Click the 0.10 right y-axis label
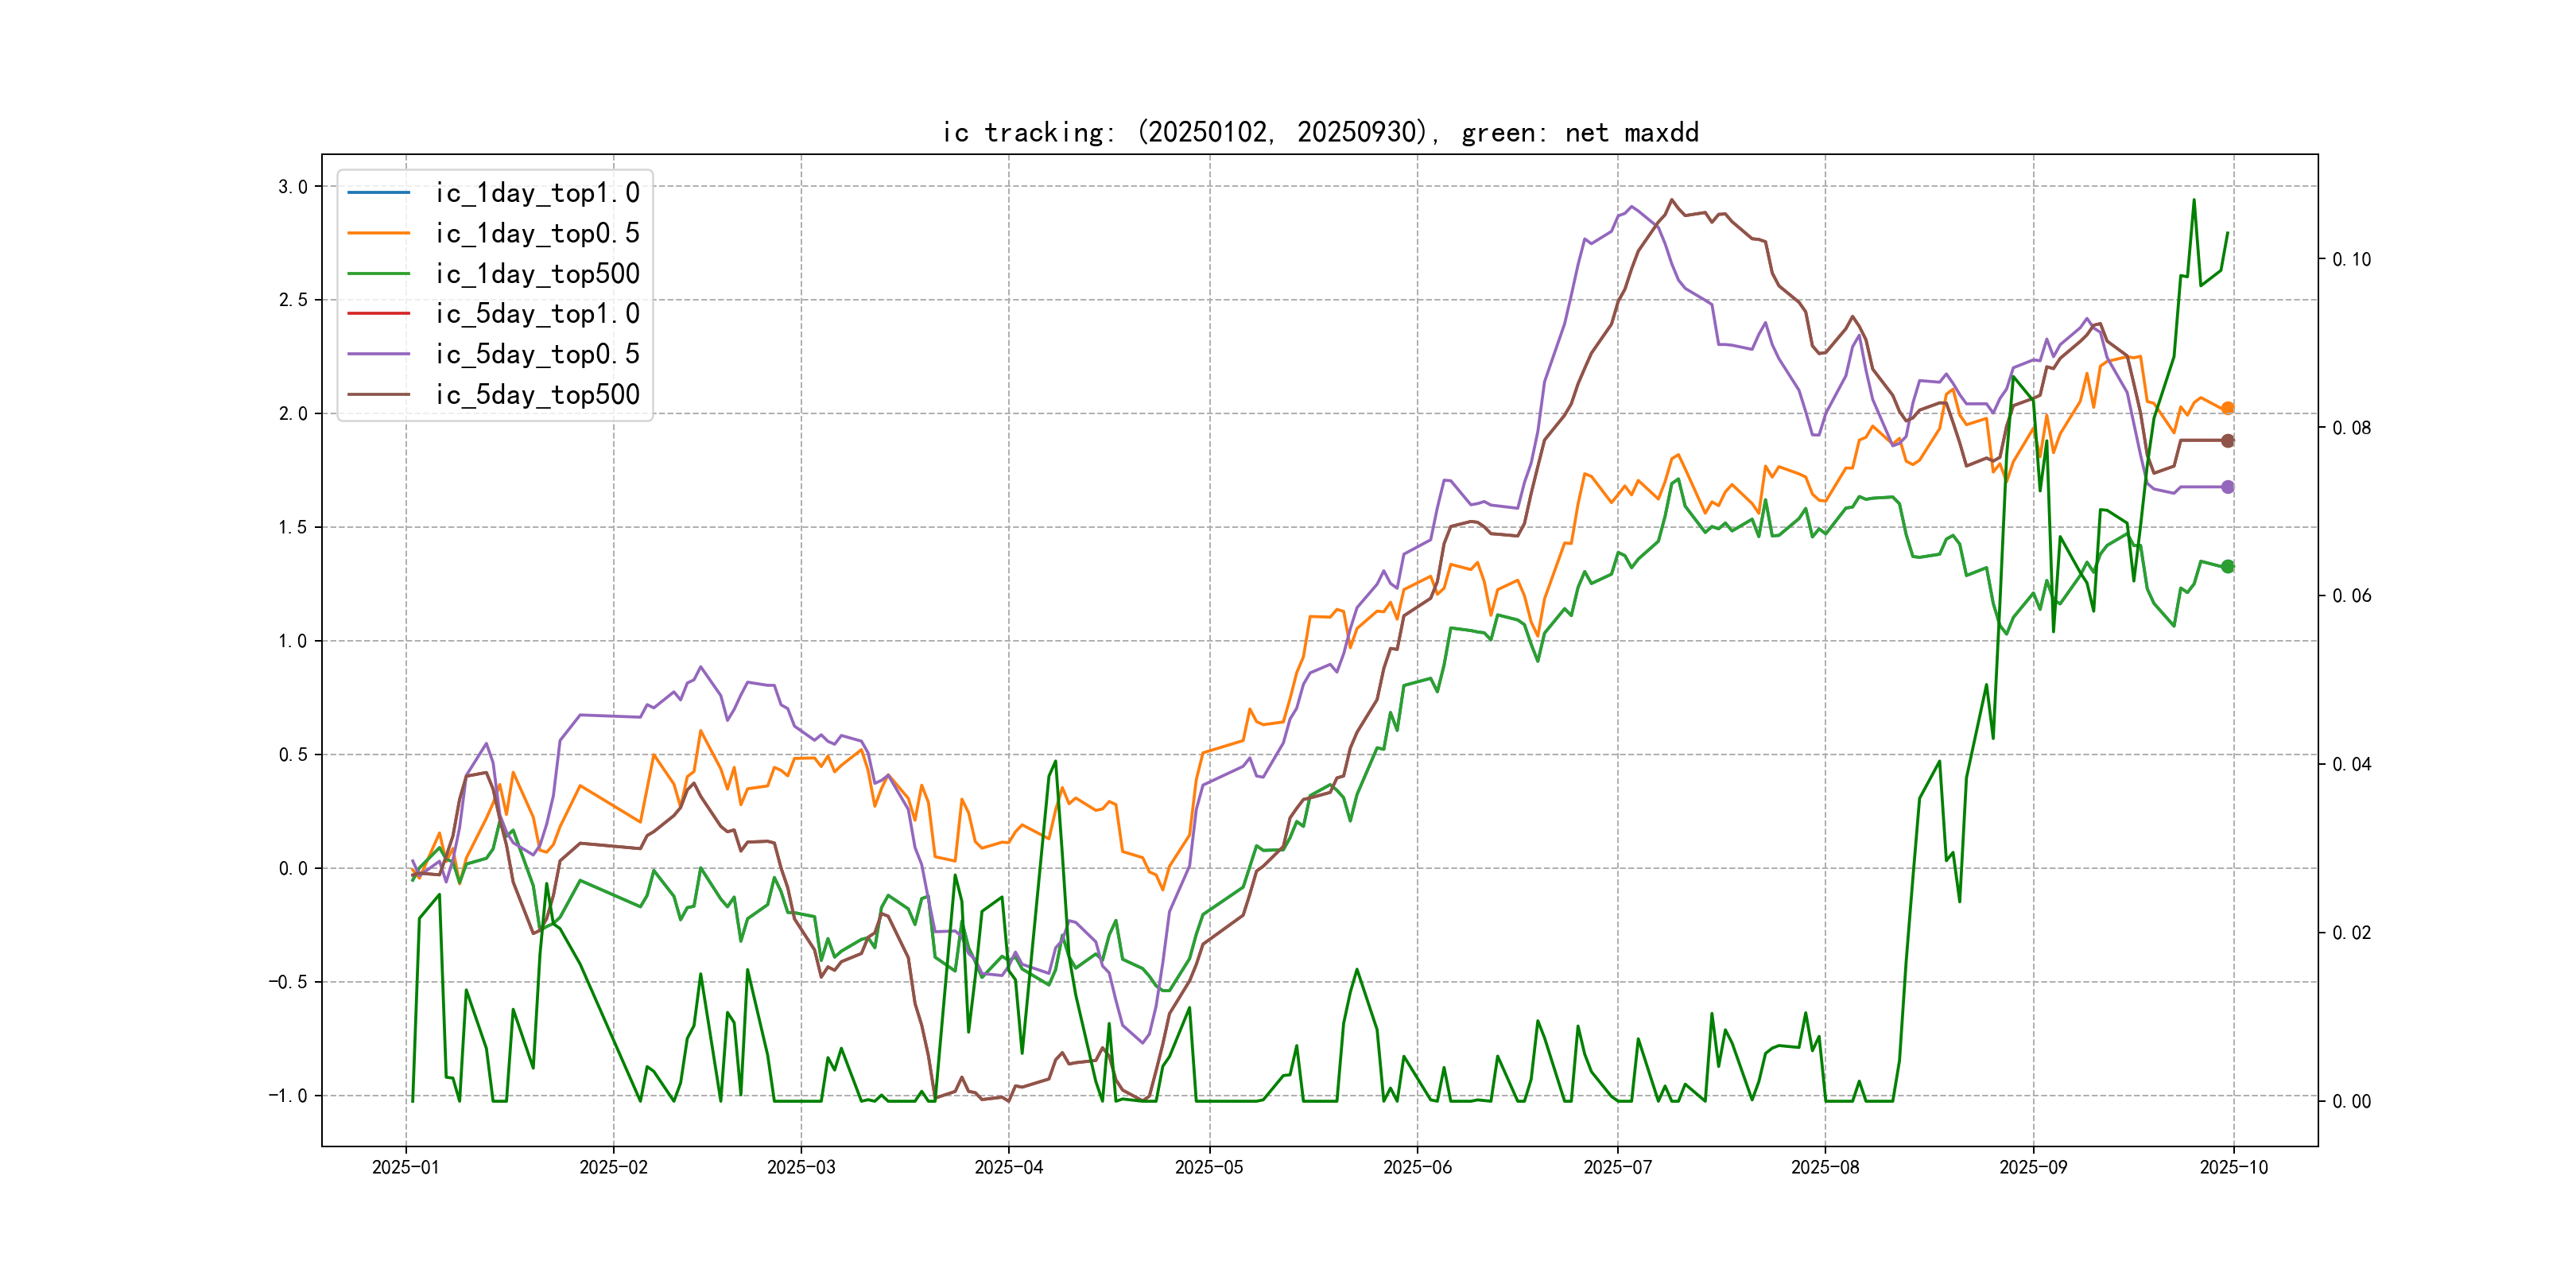 [2351, 260]
